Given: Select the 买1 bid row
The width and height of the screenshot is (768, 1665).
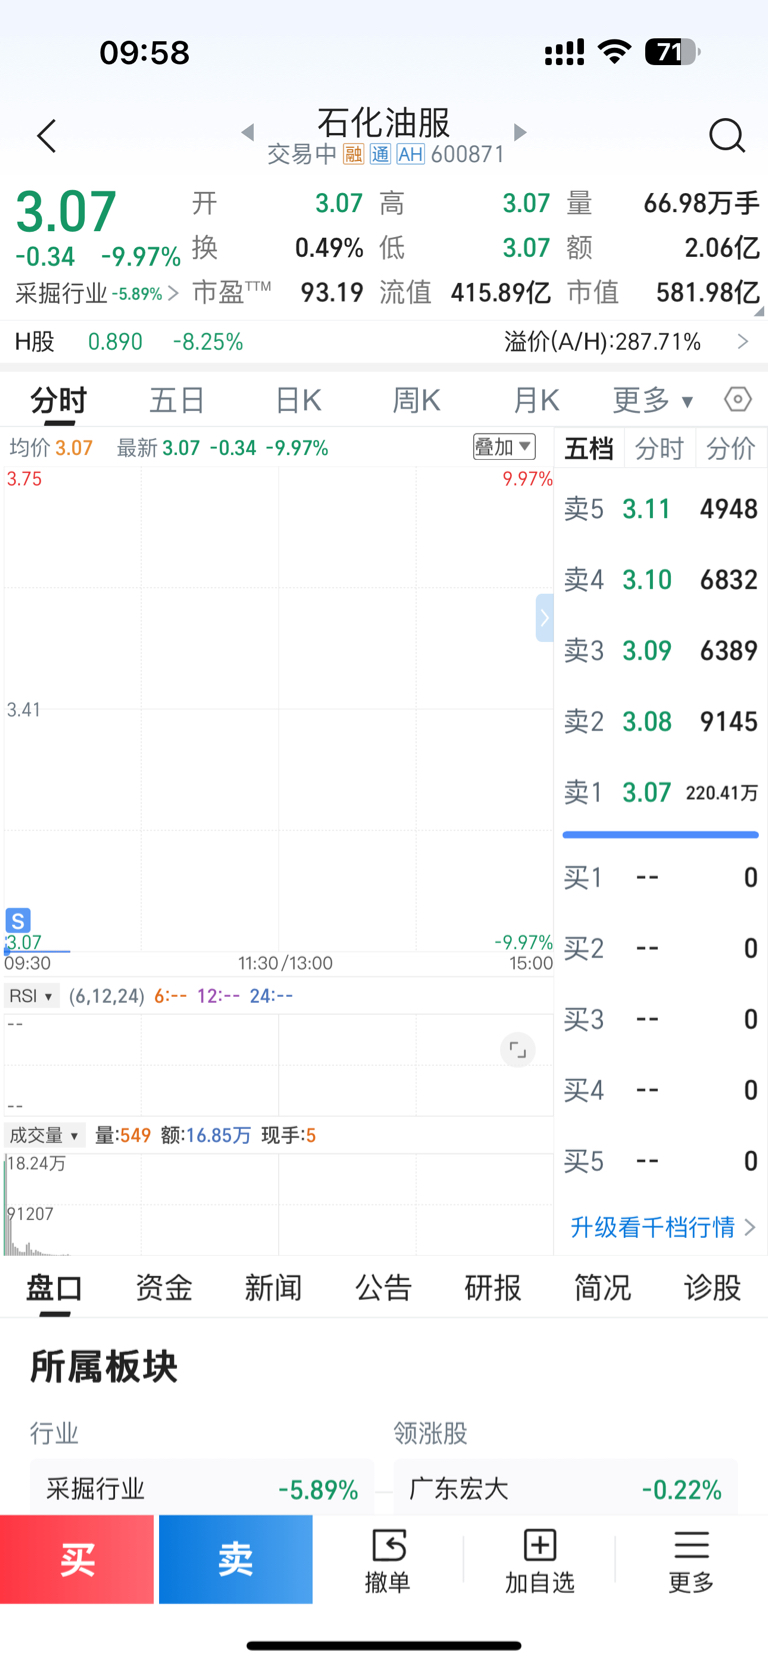Looking at the screenshot, I should click(661, 878).
